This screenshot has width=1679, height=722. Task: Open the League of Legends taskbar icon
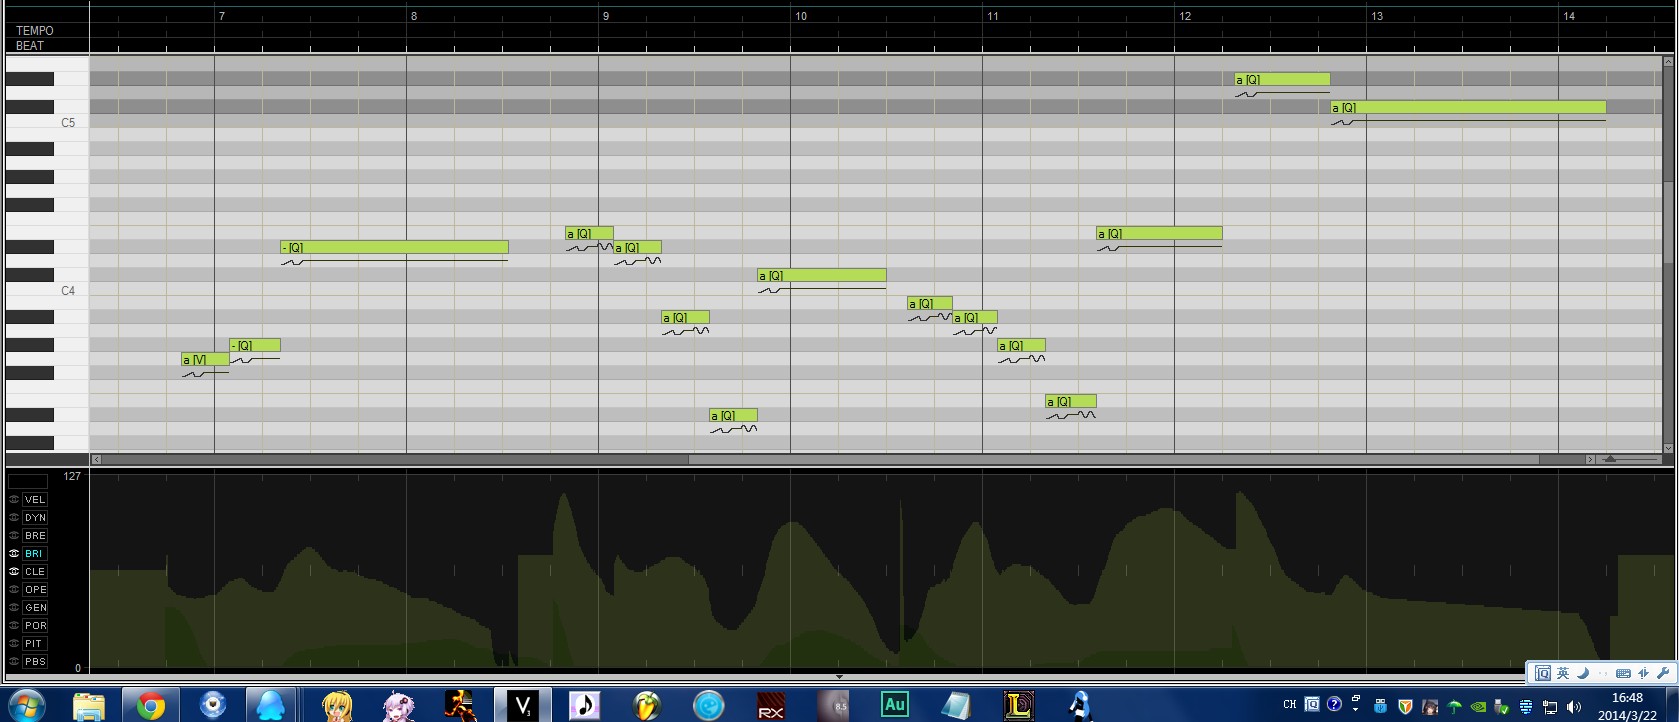pos(1018,706)
